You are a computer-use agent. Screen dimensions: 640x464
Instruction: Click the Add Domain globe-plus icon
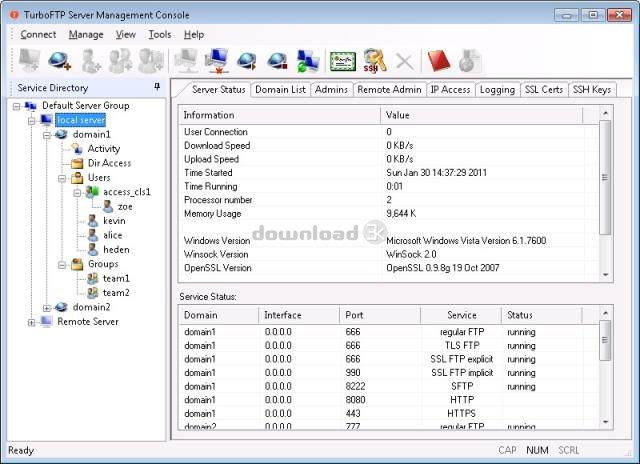60,60
